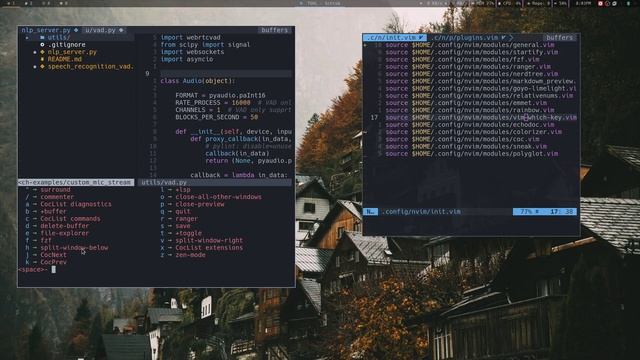Click the source line for startify.vim
640x360 pixels.
tap(472, 52)
